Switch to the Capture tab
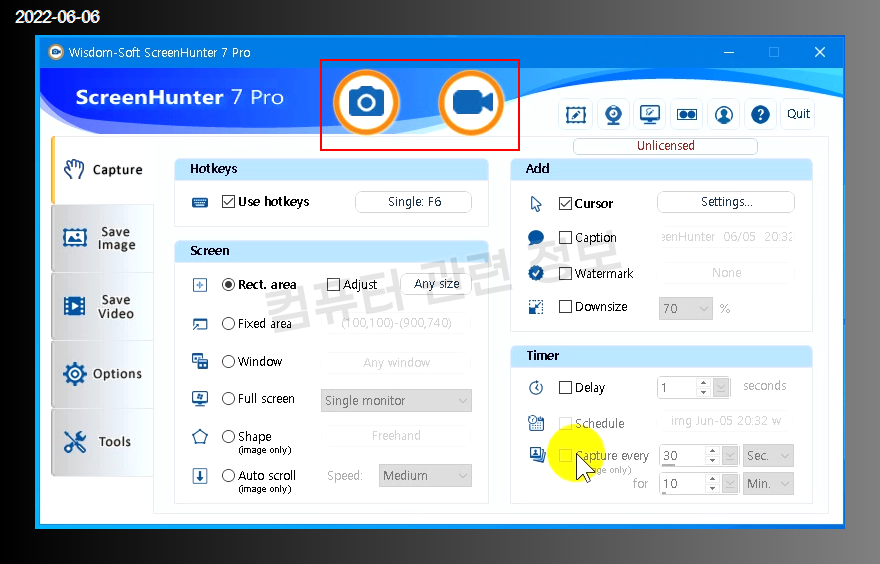Viewport: 880px width, 564px height. coord(103,170)
